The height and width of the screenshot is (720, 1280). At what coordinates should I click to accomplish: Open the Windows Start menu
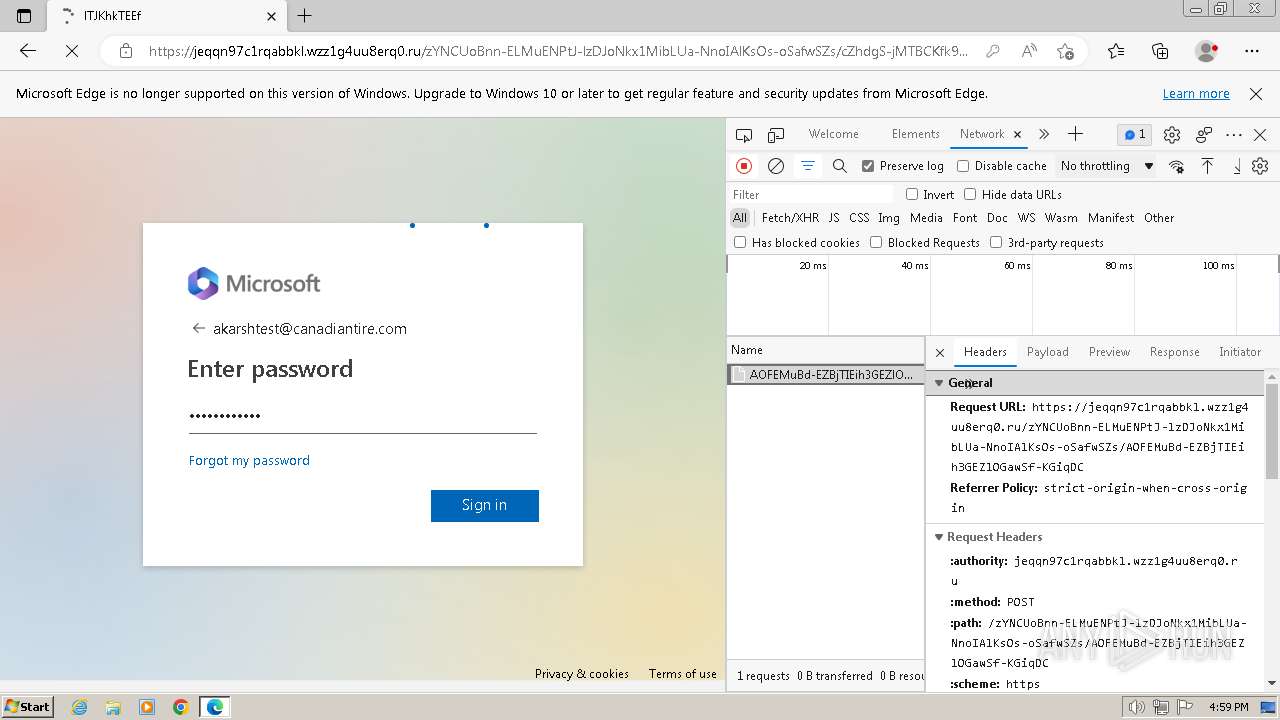28,706
